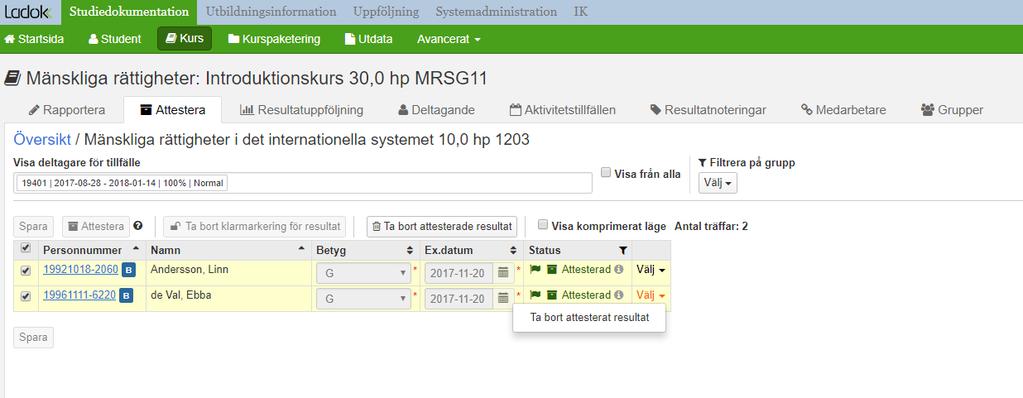Open Betyg dropdown for de Val, Ebba
Image resolution: width=1023 pixels, height=398 pixels.
[363, 299]
